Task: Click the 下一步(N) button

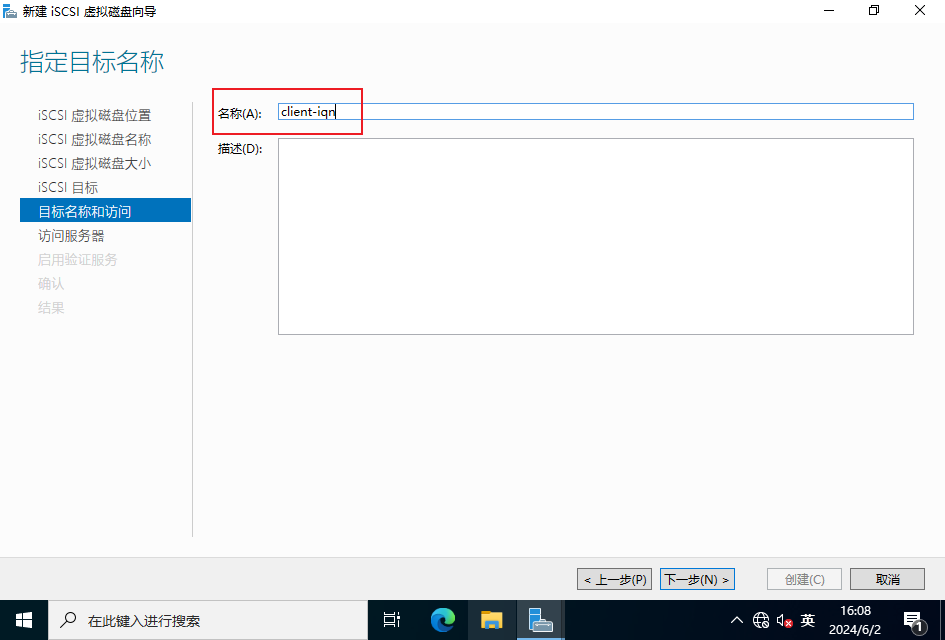Action: pyautogui.click(x=697, y=579)
